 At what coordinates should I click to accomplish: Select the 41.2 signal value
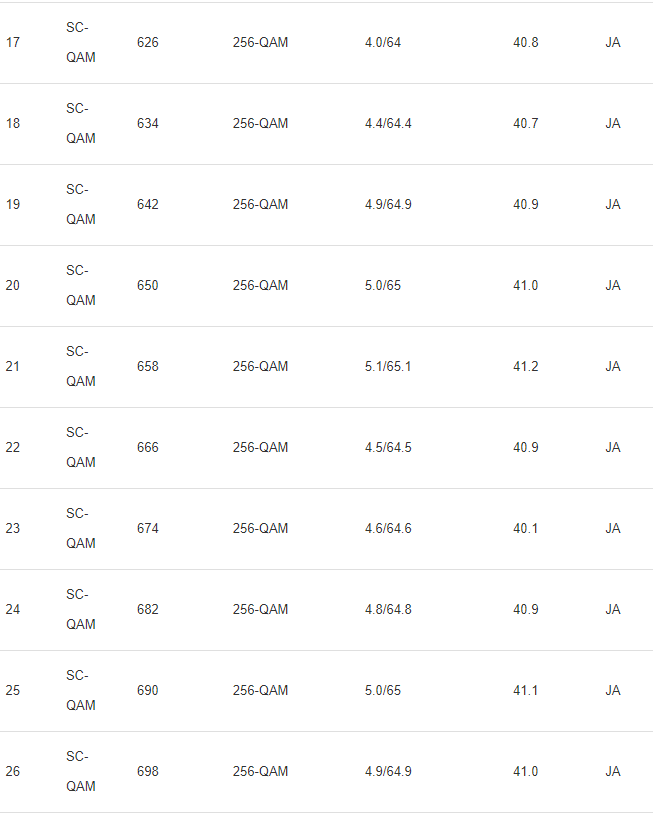525,367
